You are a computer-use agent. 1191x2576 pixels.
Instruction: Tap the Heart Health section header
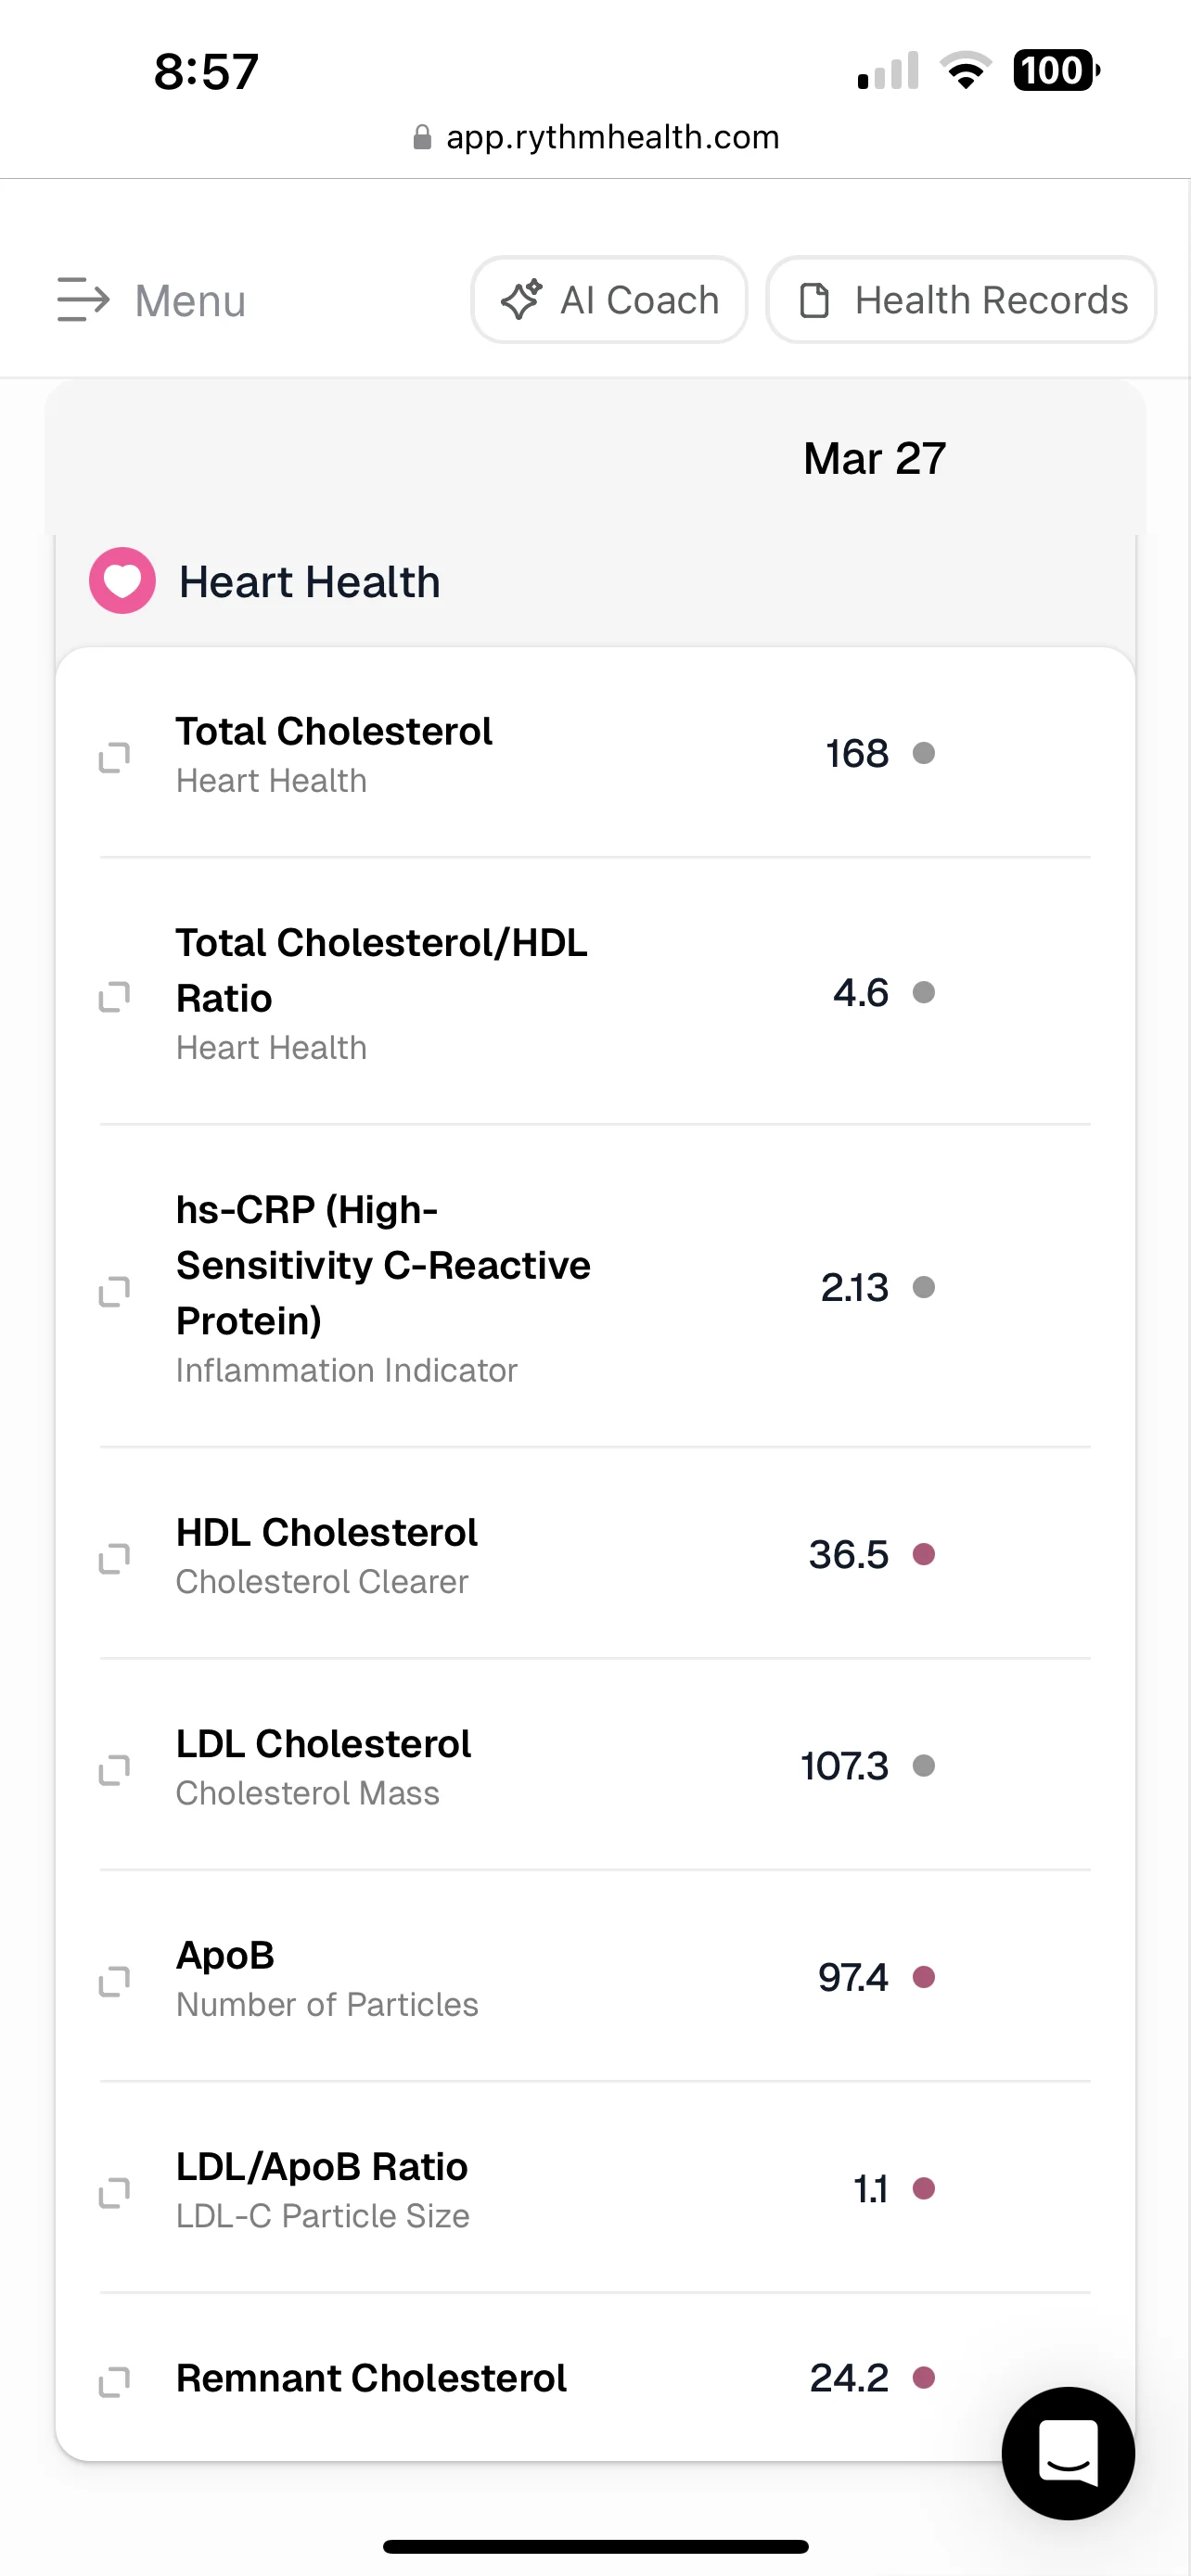click(309, 582)
